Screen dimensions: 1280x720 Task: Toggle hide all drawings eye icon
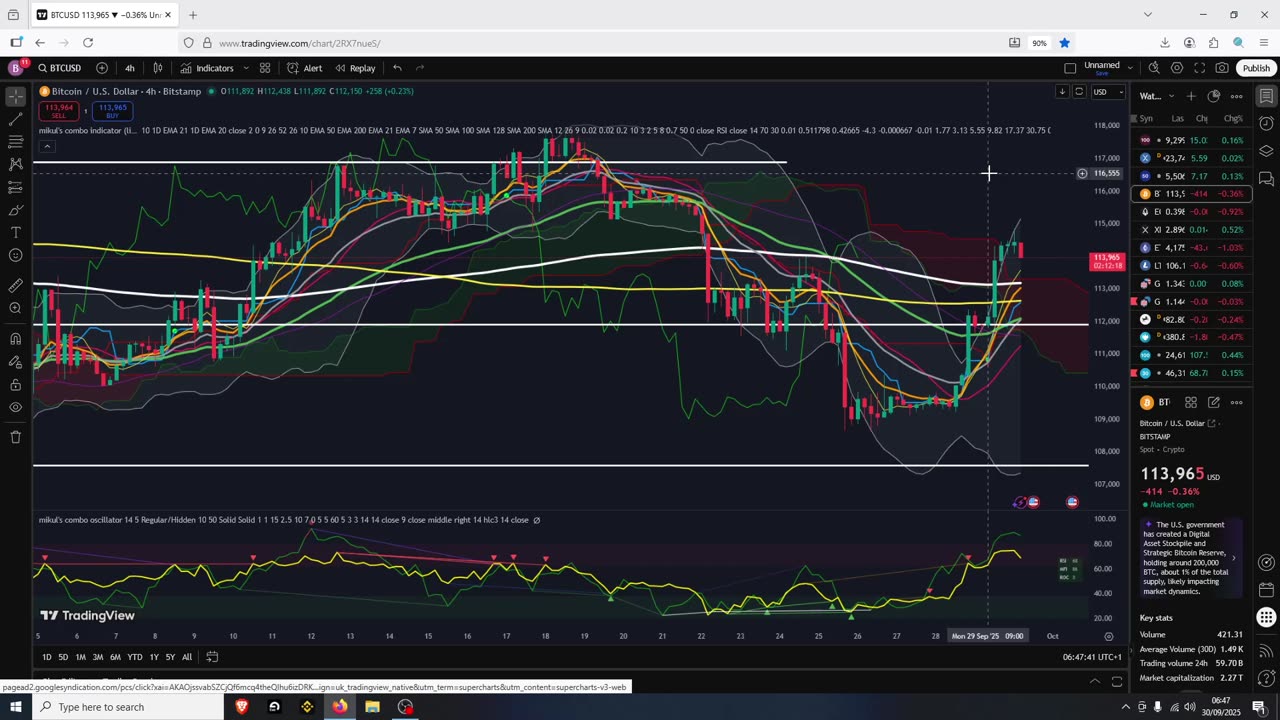(x=16, y=408)
